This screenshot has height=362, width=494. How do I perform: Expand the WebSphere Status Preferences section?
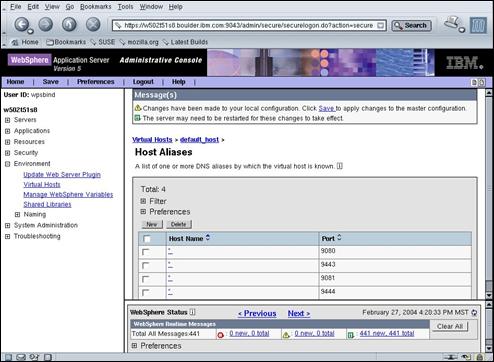coord(134,346)
